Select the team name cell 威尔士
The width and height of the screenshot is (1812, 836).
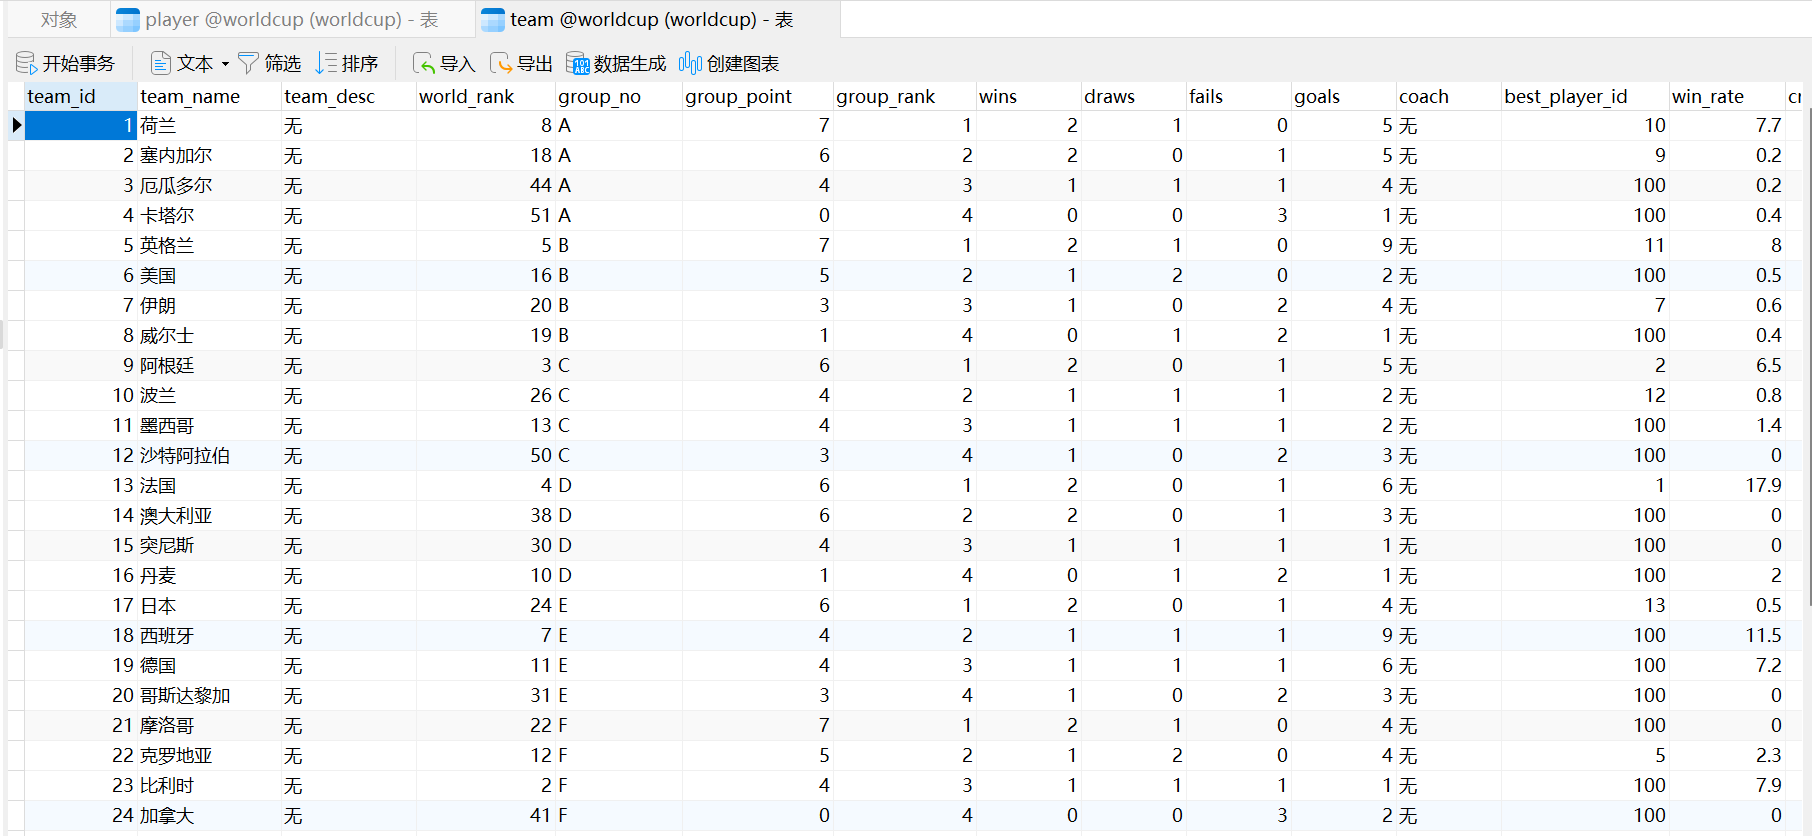[209, 335]
